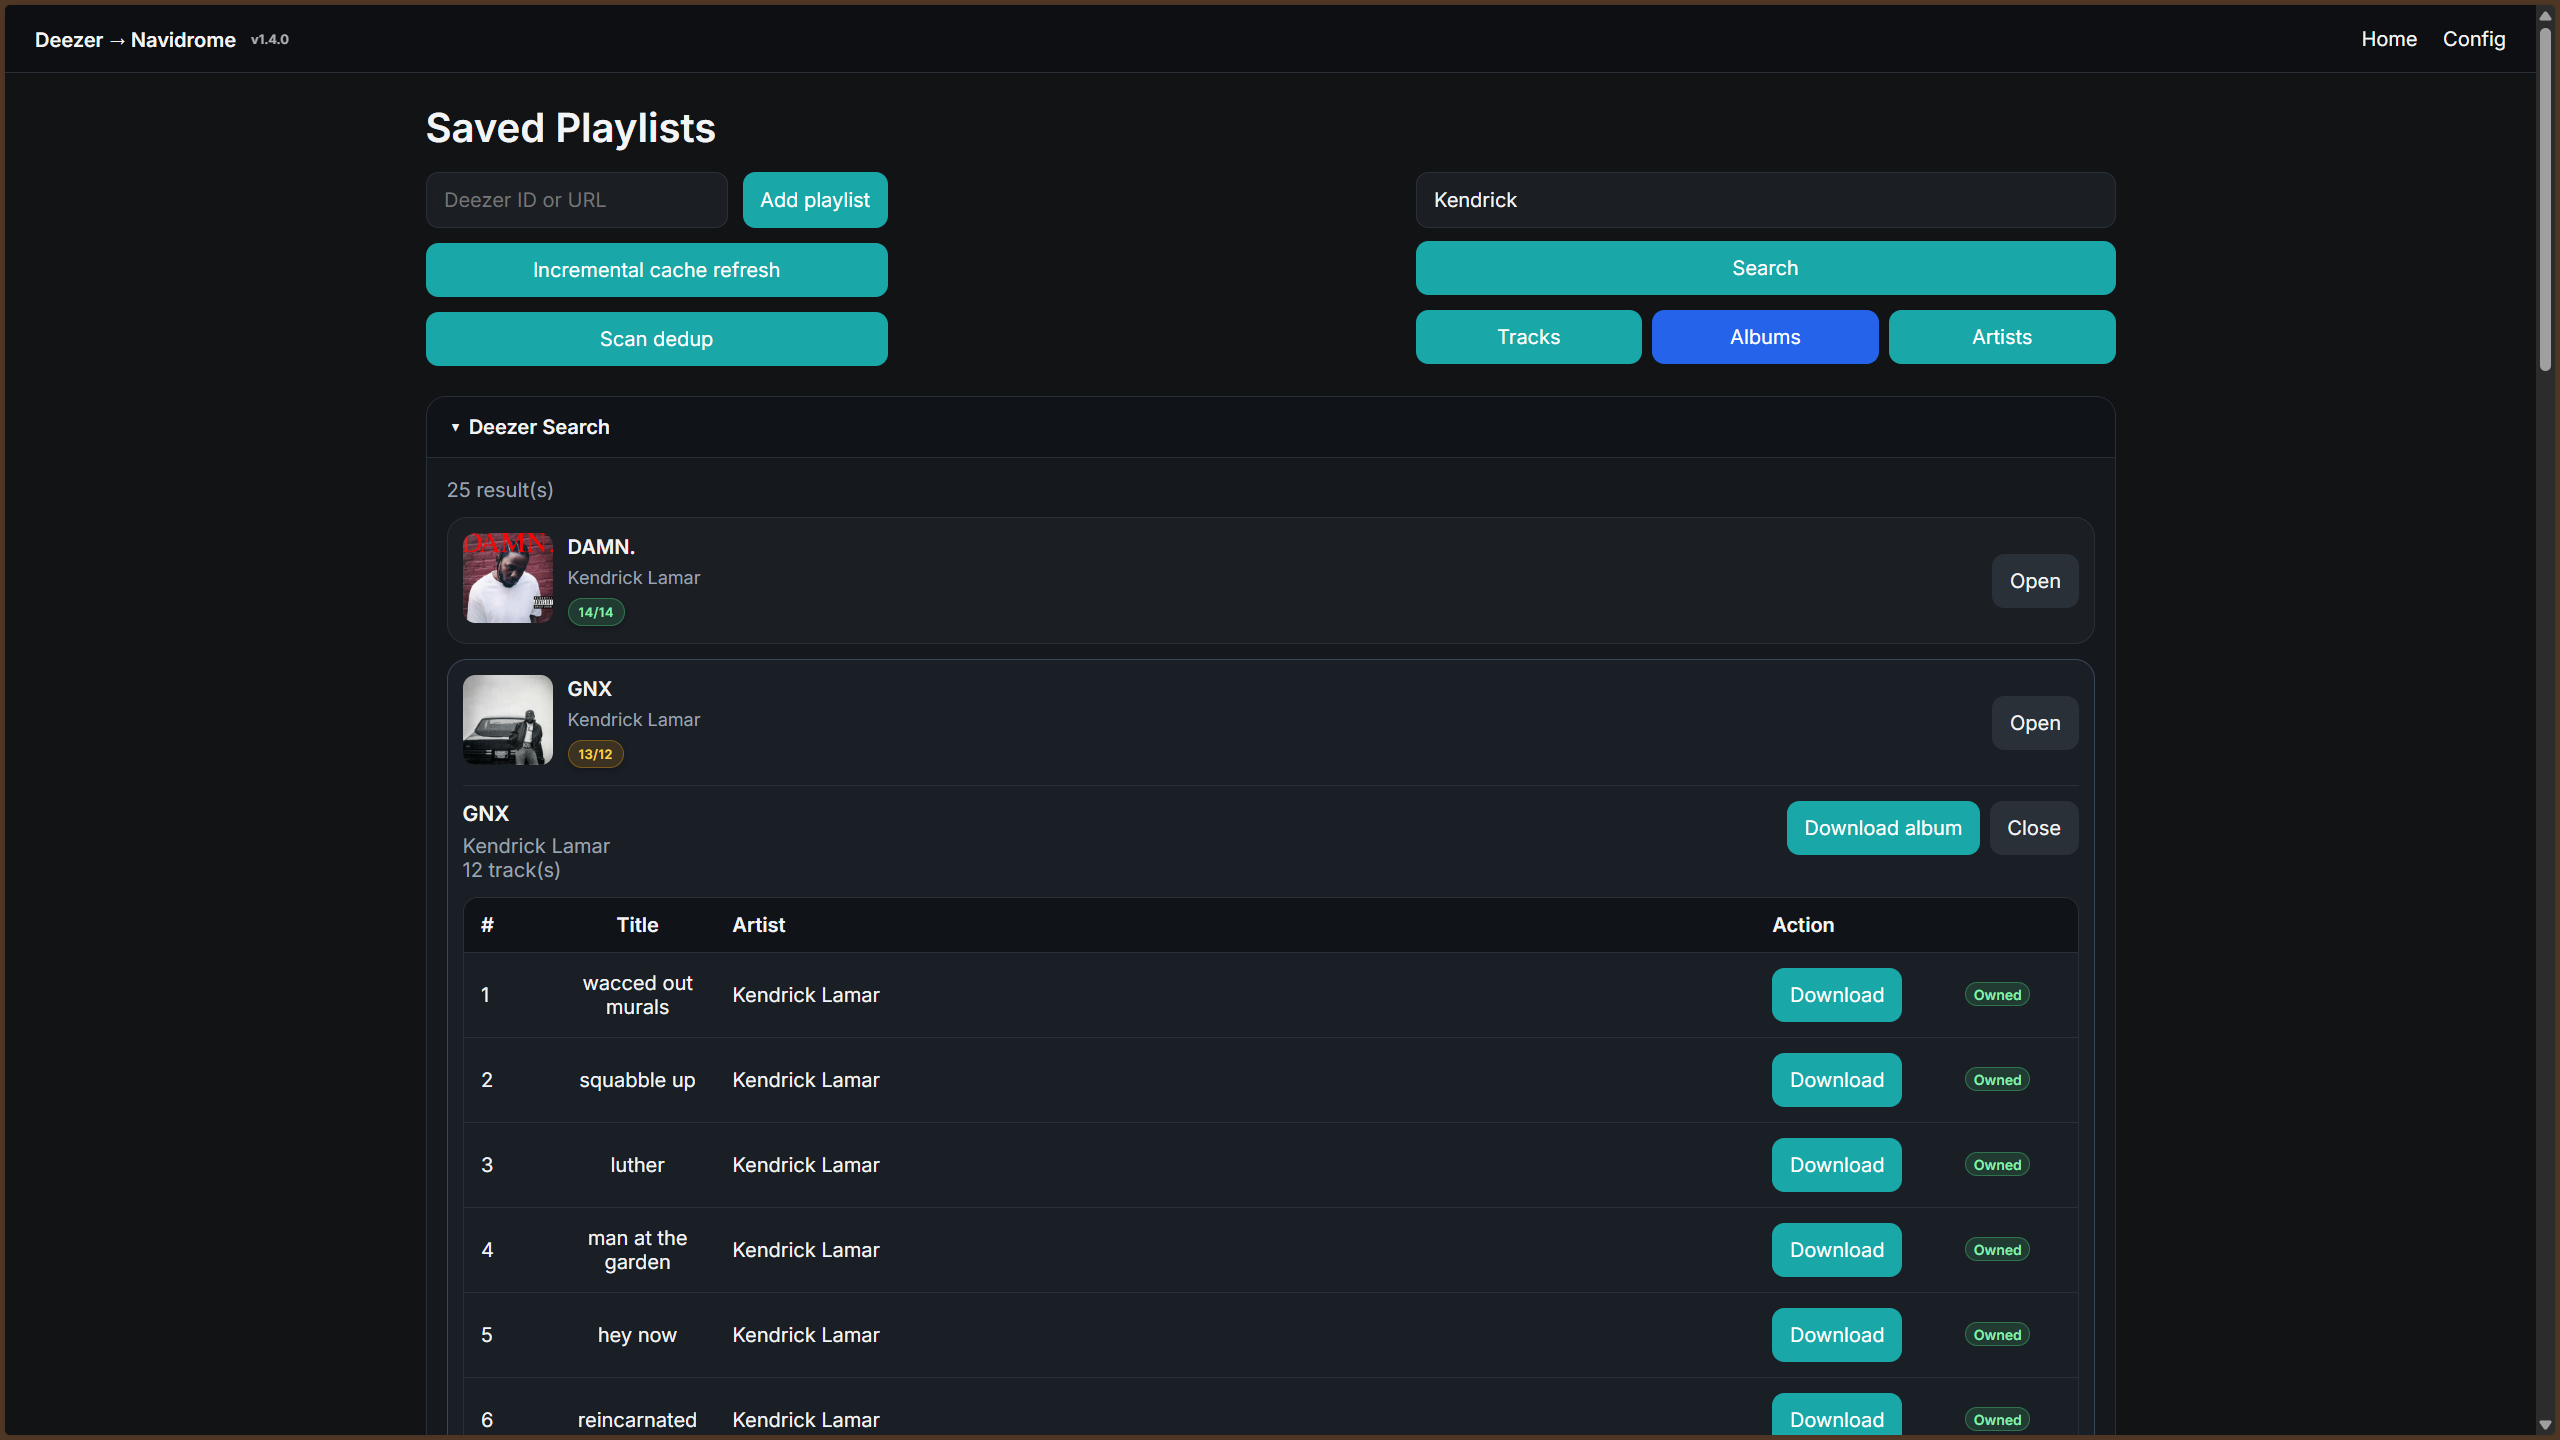The image size is (2560, 1440).
Task: Click the scrollbar up arrow
Action: pyautogui.click(x=2545, y=15)
